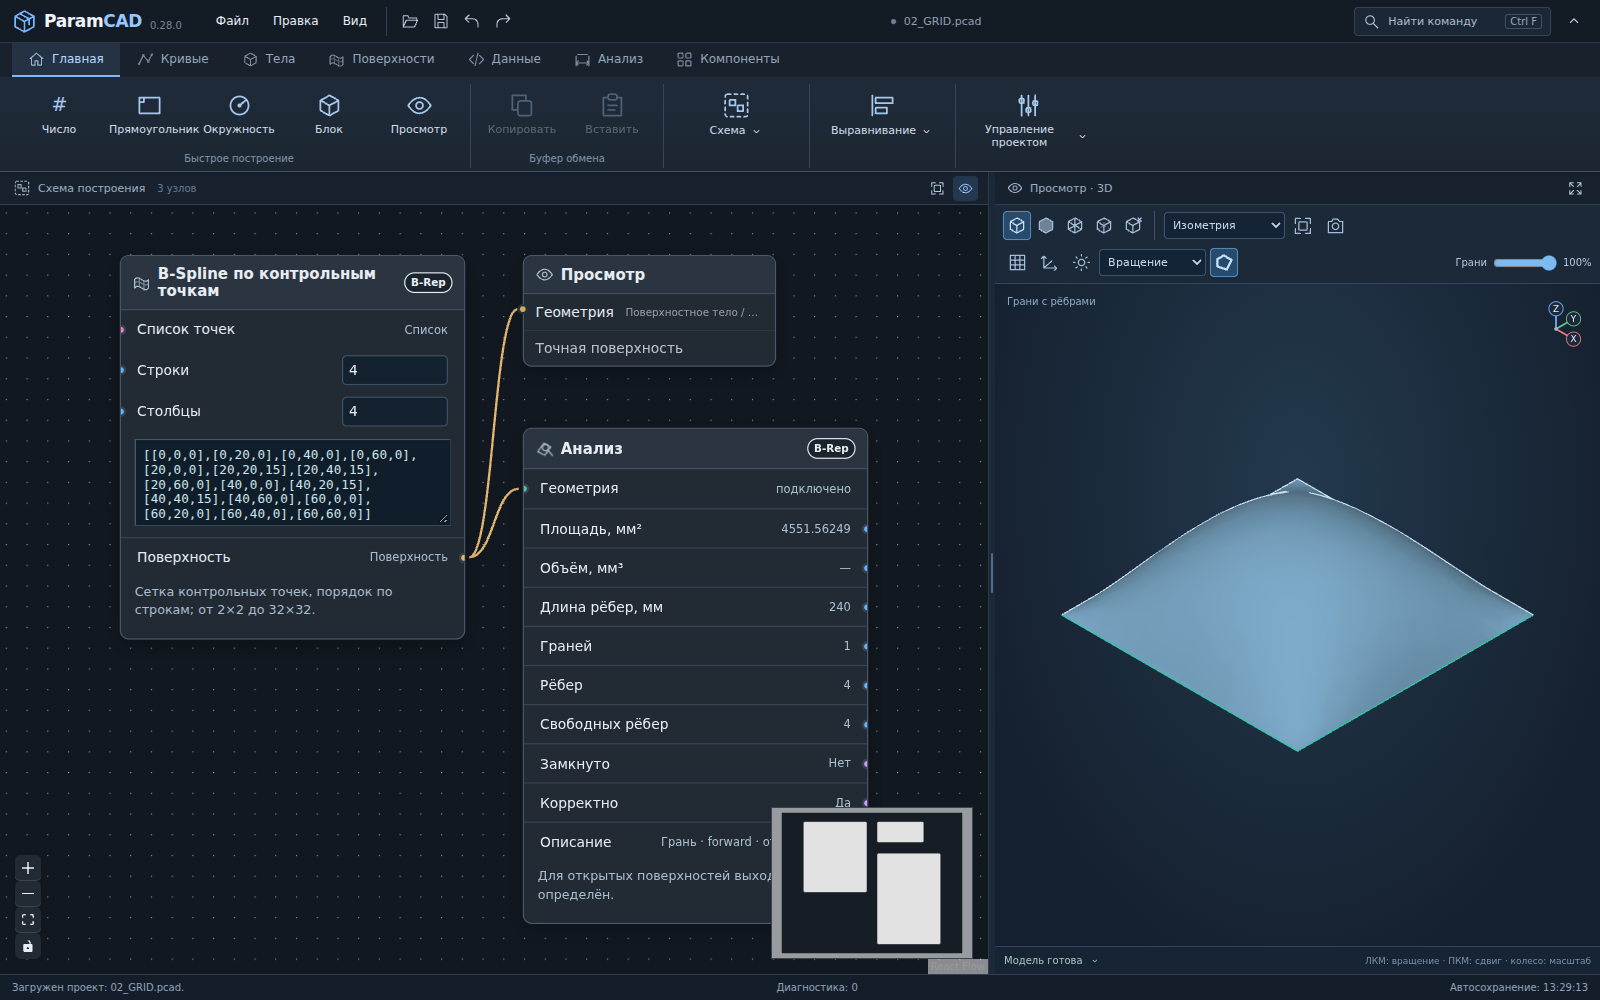Screen dimensions: 1600x1000
Task: Switch to solid shaded display mode
Action: pos(1046,226)
